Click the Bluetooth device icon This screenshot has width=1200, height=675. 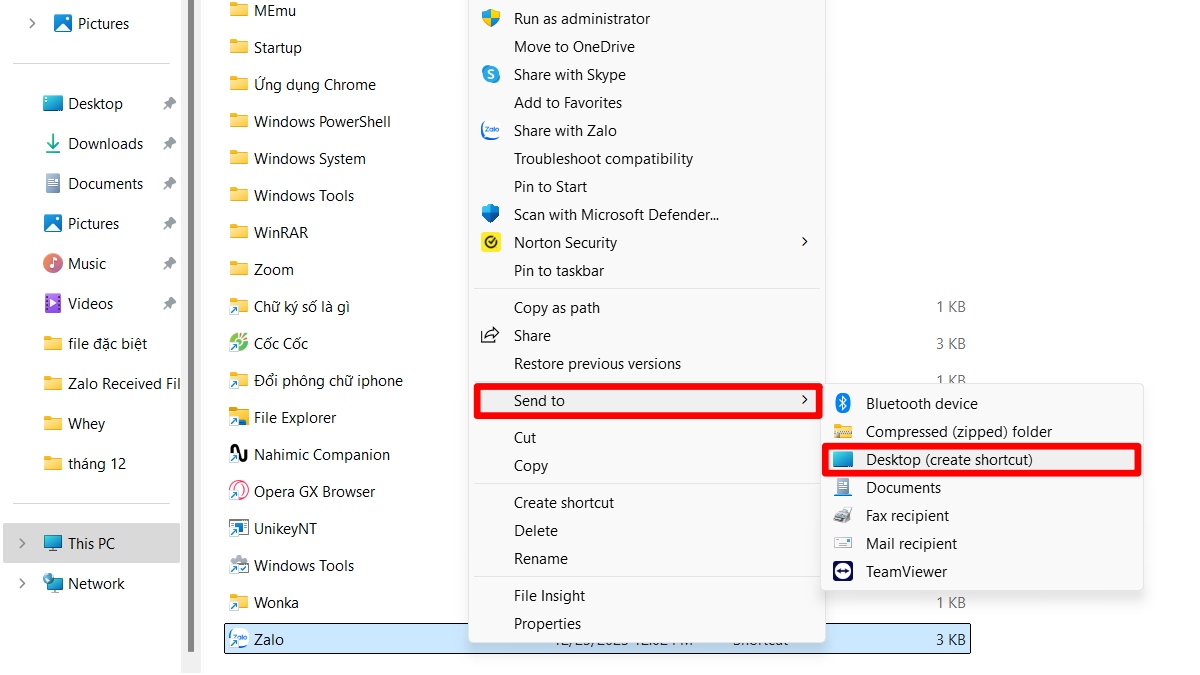(x=843, y=403)
